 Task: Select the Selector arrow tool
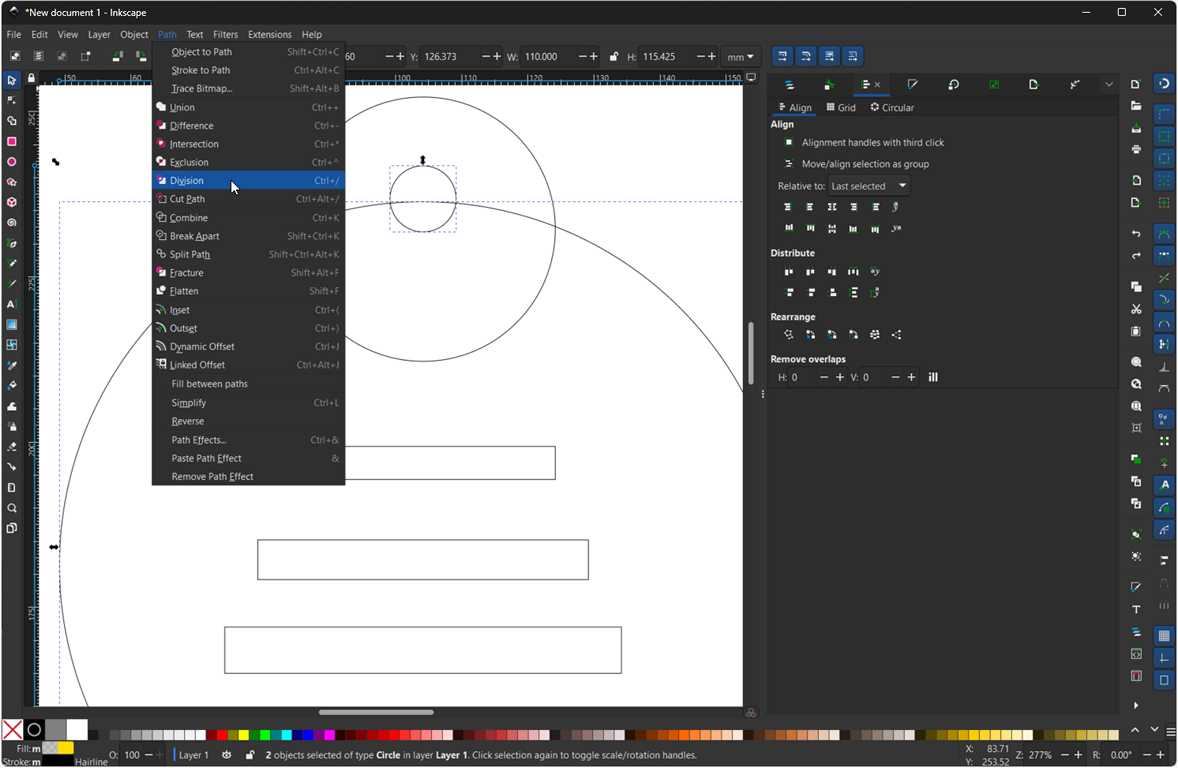coord(11,80)
